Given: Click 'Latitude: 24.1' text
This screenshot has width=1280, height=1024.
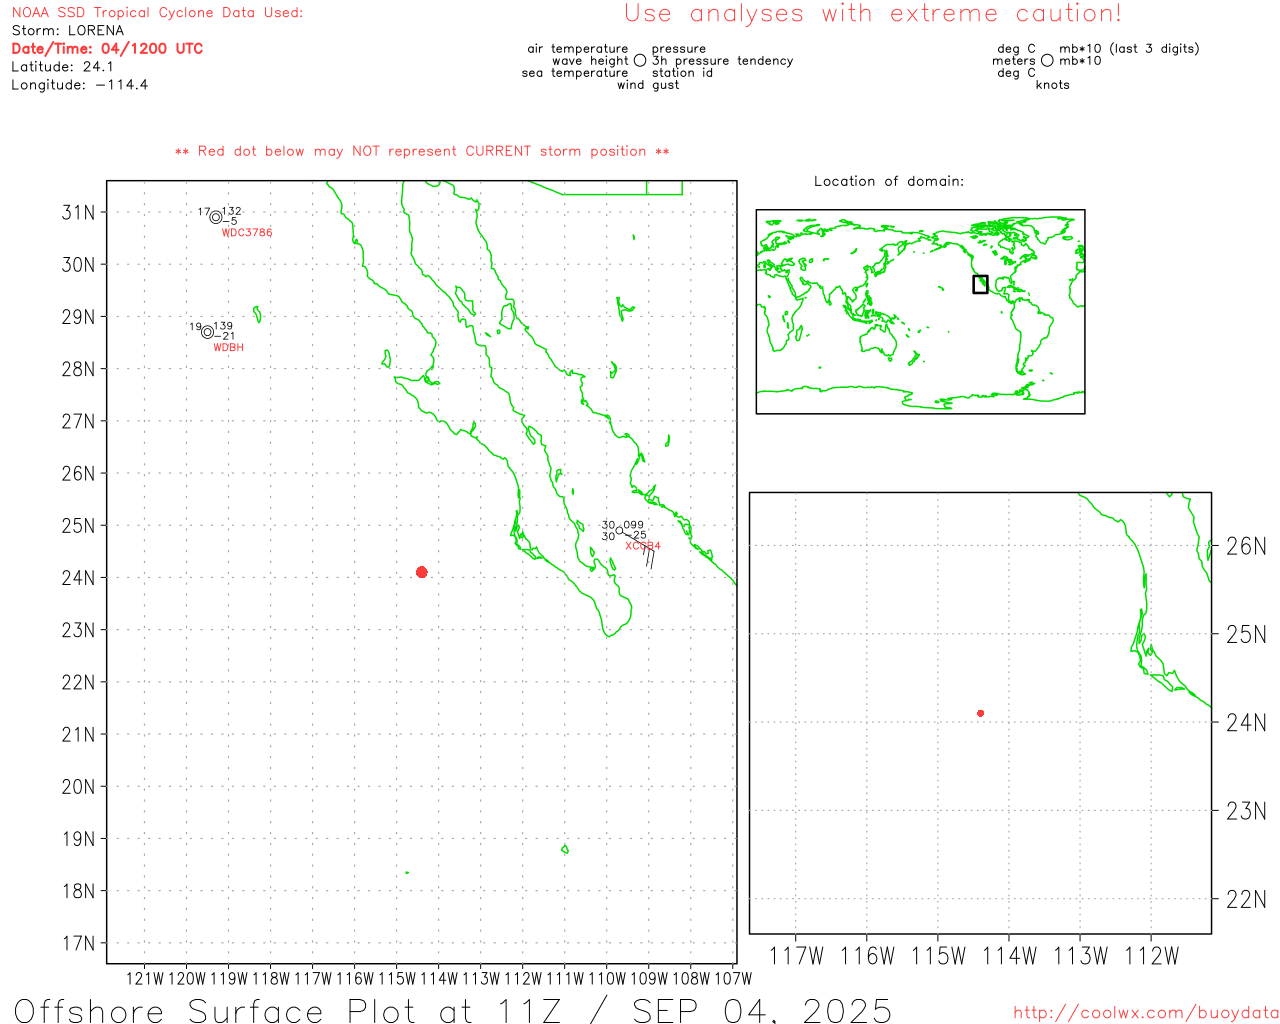Looking at the screenshot, I should point(63,67).
